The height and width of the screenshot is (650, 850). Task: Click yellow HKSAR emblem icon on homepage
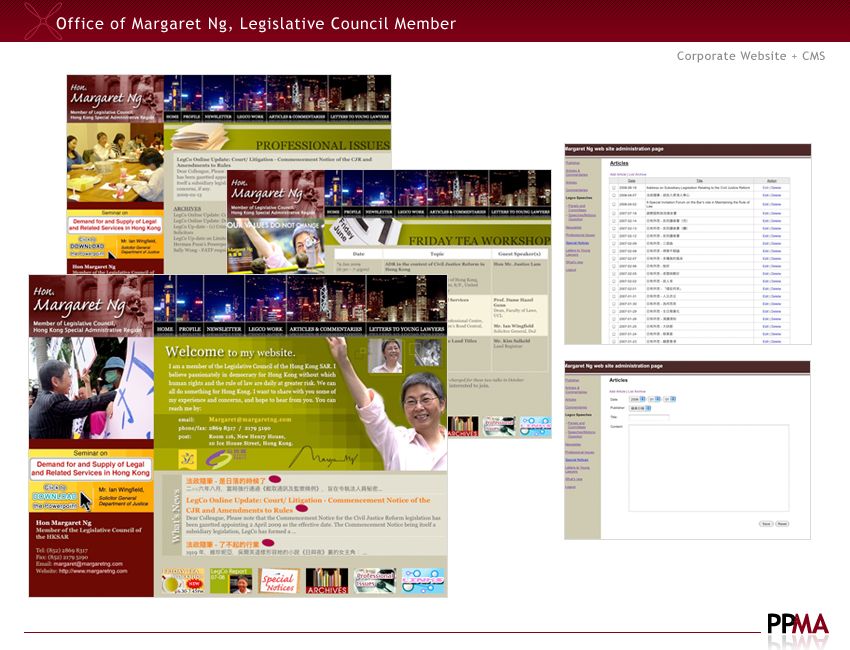click(188, 459)
